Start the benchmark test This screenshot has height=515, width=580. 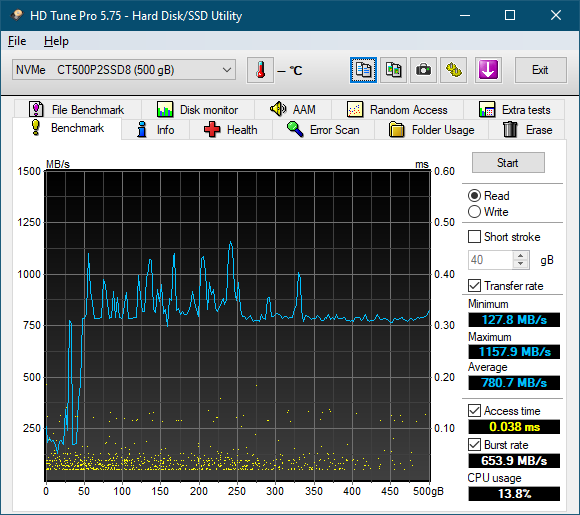508,163
